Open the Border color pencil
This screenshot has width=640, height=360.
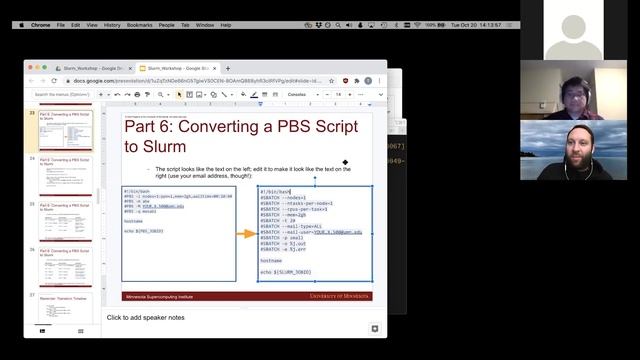[254, 95]
